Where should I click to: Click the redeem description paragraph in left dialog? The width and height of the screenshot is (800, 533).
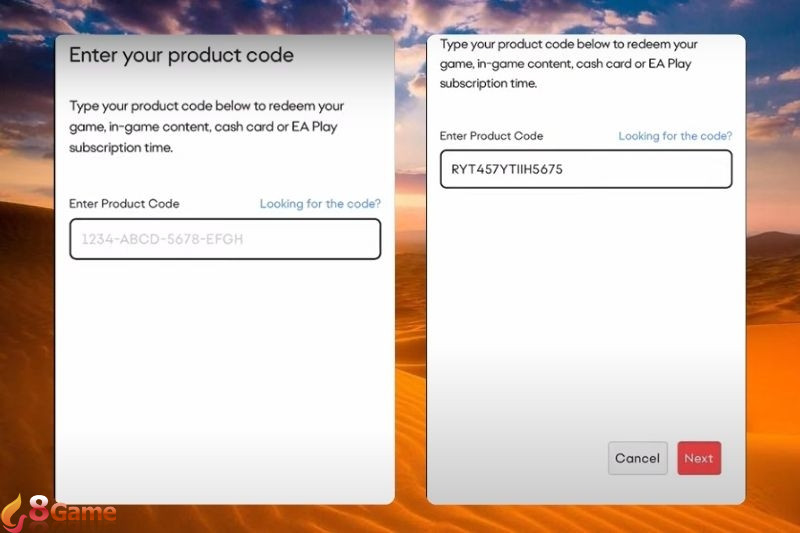[207, 126]
